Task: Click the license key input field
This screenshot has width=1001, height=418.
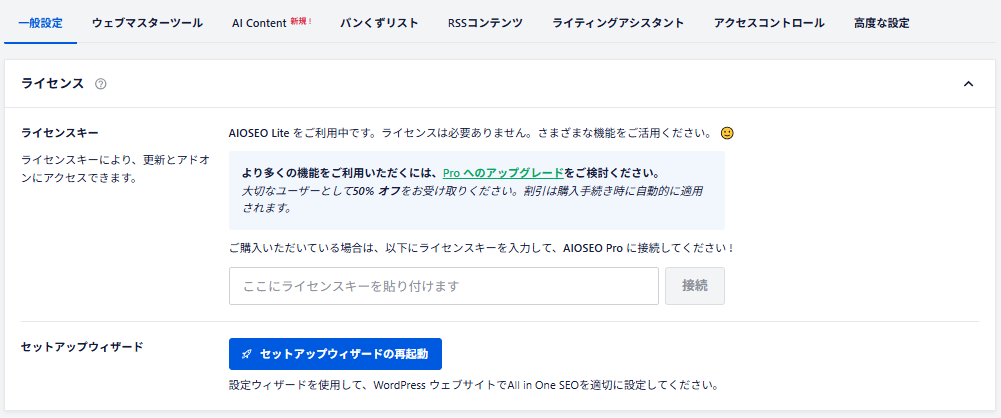Action: (443, 286)
